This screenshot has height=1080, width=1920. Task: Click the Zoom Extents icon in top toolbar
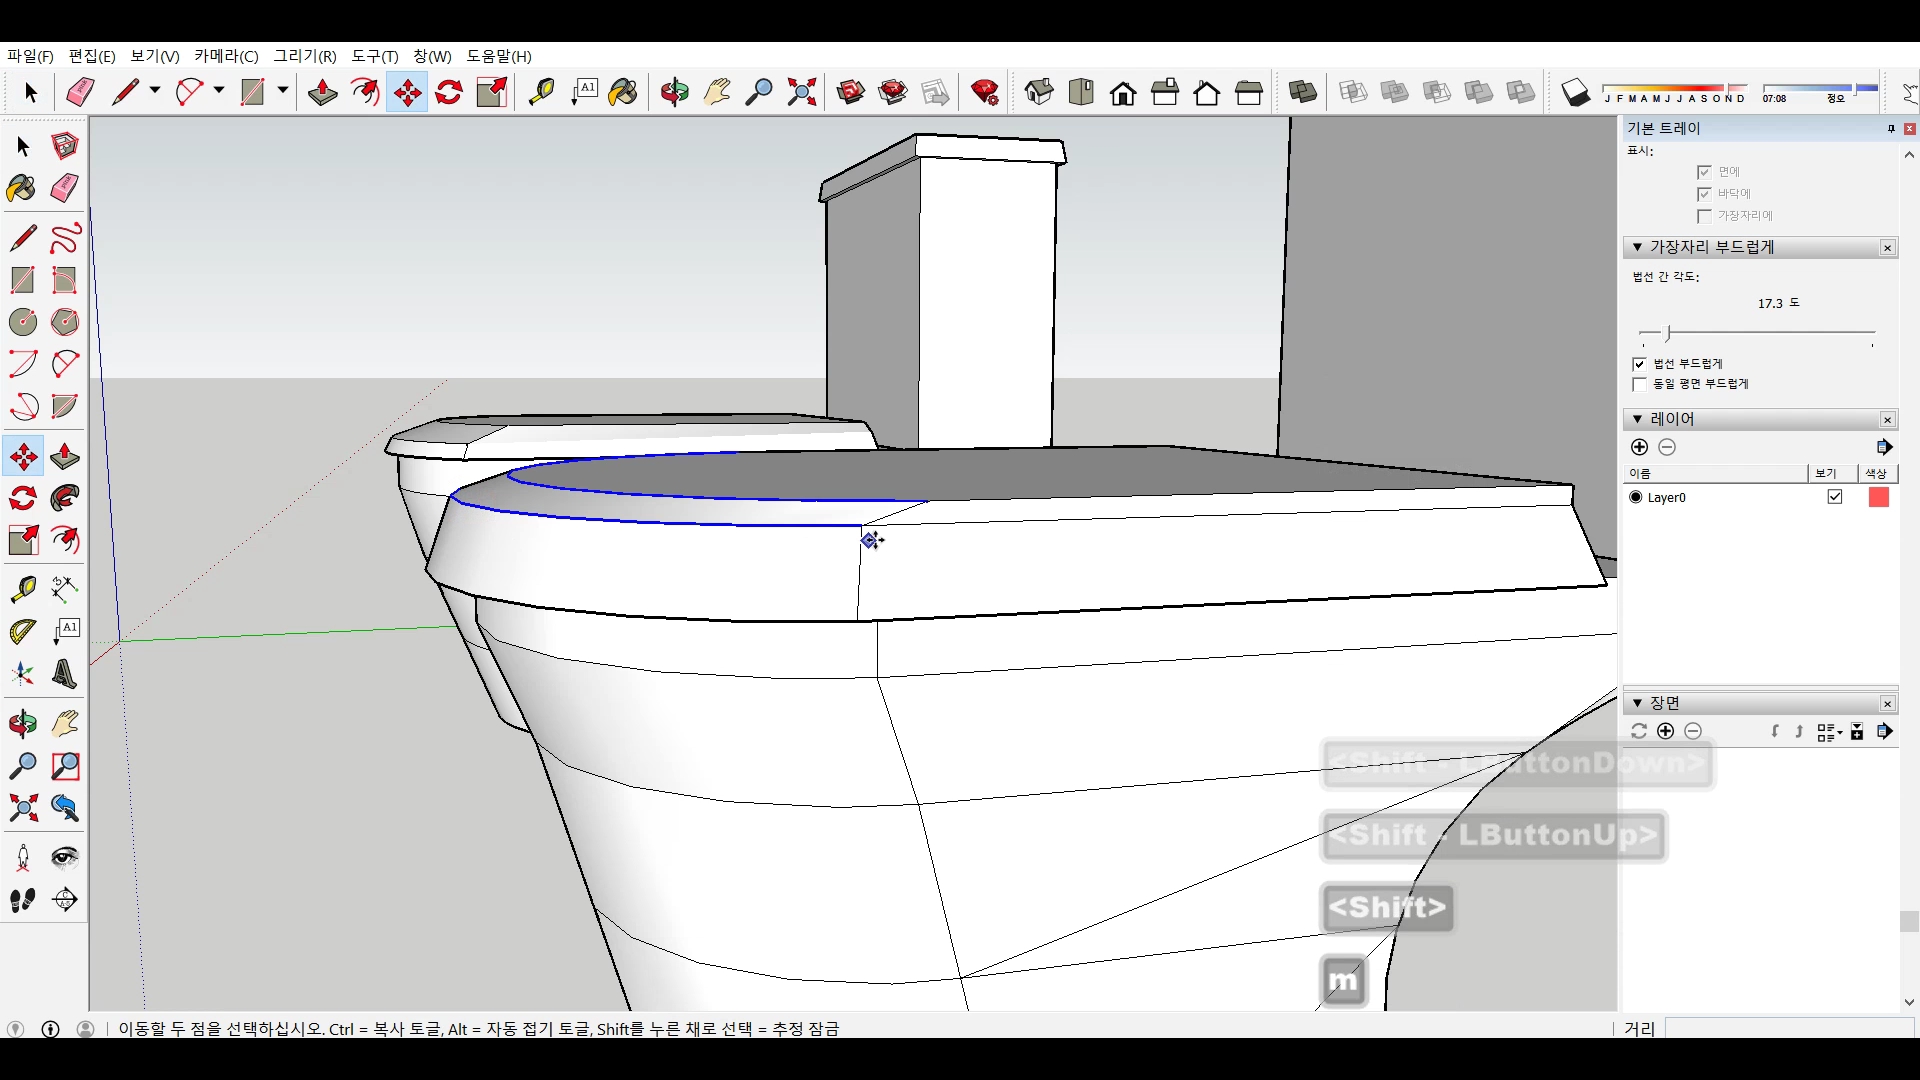pyautogui.click(x=801, y=93)
